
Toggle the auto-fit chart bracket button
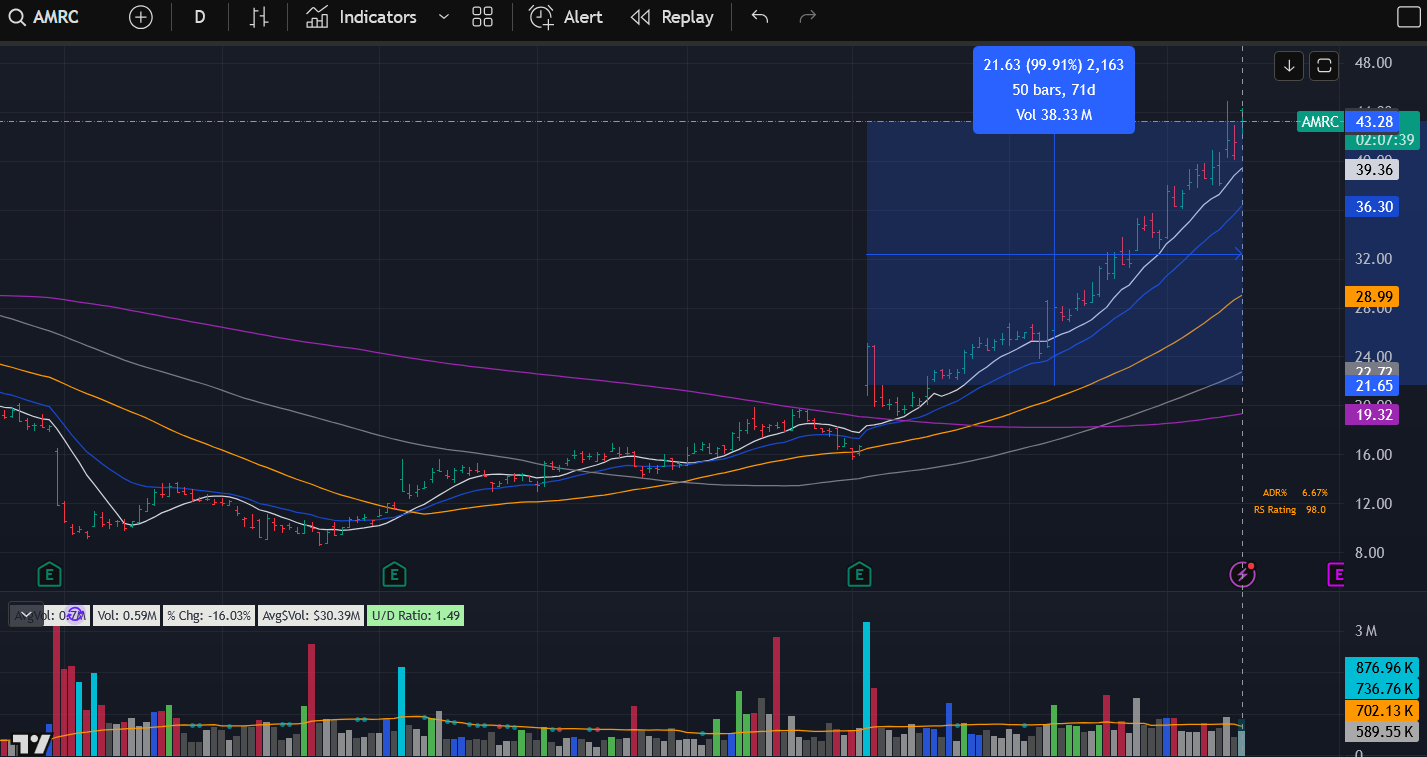point(1325,66)
